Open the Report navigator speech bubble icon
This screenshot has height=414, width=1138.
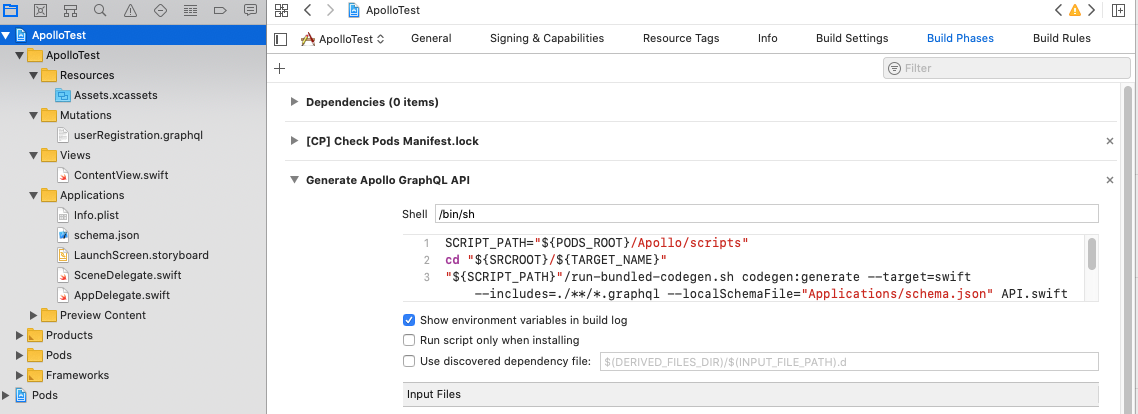click(250, 10)
